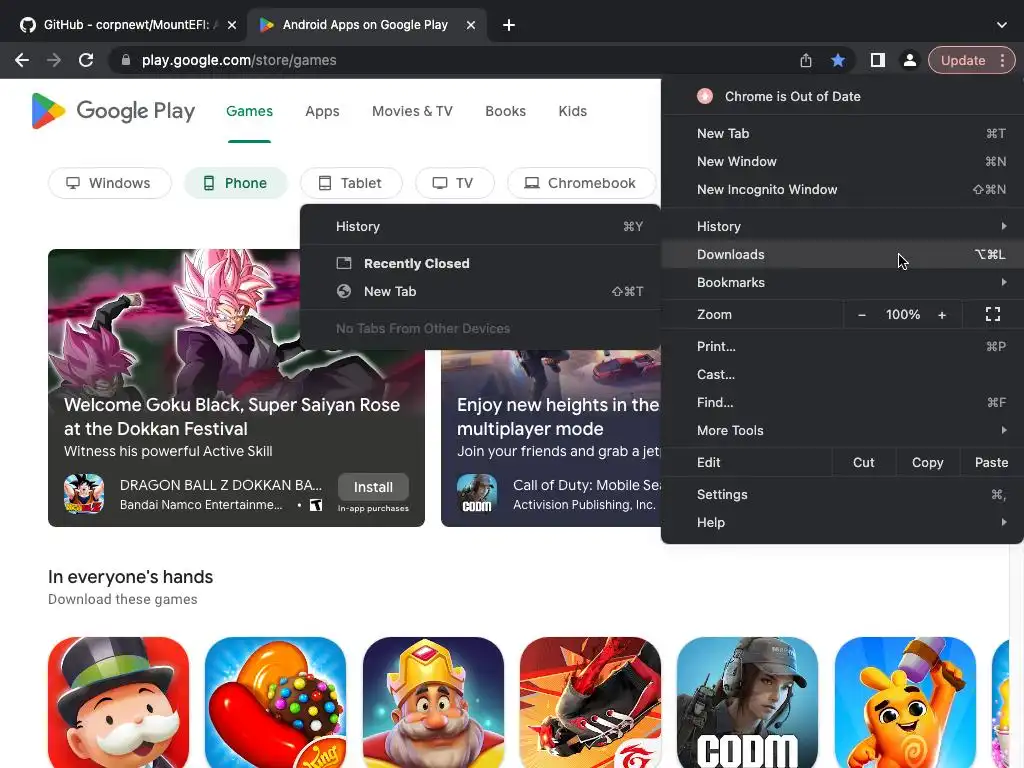Image resolution: width=1024 pixels, height=768 pixels.
Task: Open the side panel icon
Action: [878, 60]
